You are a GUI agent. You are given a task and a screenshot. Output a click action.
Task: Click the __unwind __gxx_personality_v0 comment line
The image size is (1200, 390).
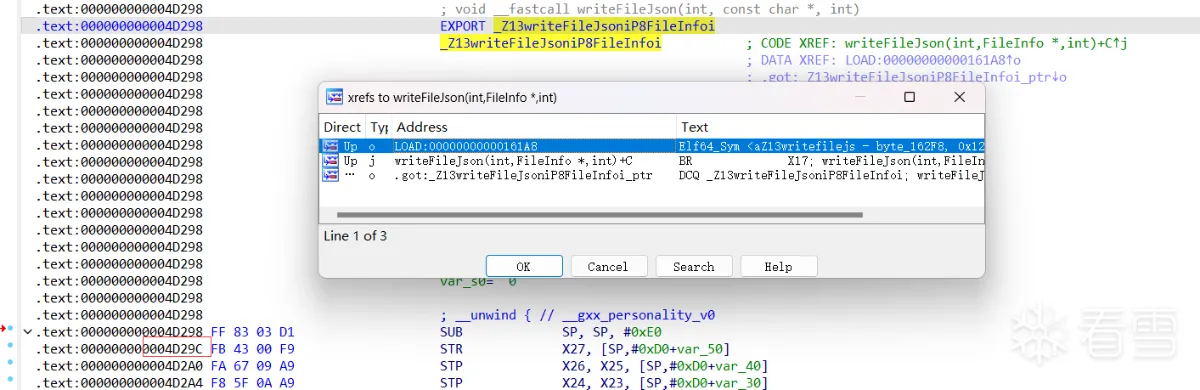tap(577, 314)
